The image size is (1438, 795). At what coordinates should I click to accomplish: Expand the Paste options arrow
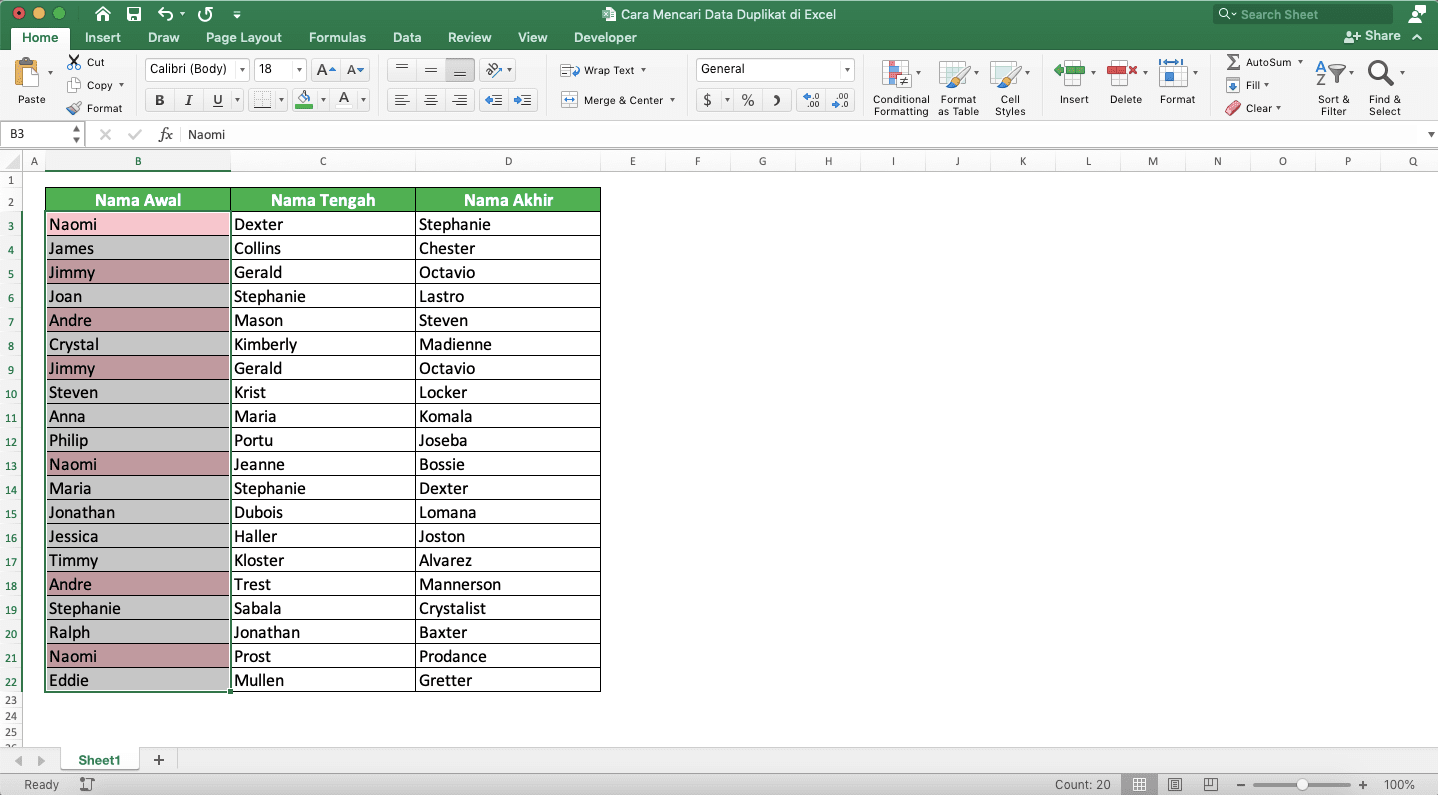pyautogui.click(x=50, y=73)
